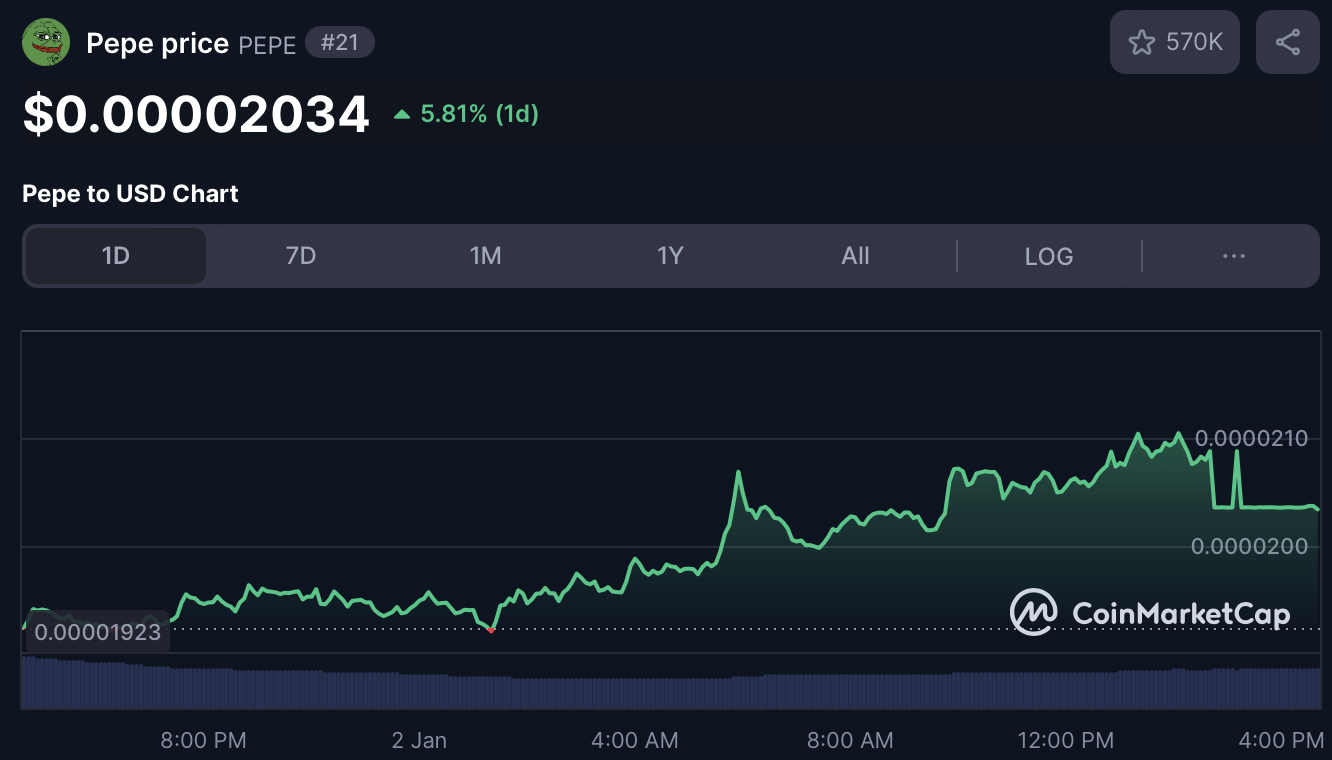The width and height of the screenshot is (1332, 760).
Task: Click the star watchlist icon
Action: 1141,42
